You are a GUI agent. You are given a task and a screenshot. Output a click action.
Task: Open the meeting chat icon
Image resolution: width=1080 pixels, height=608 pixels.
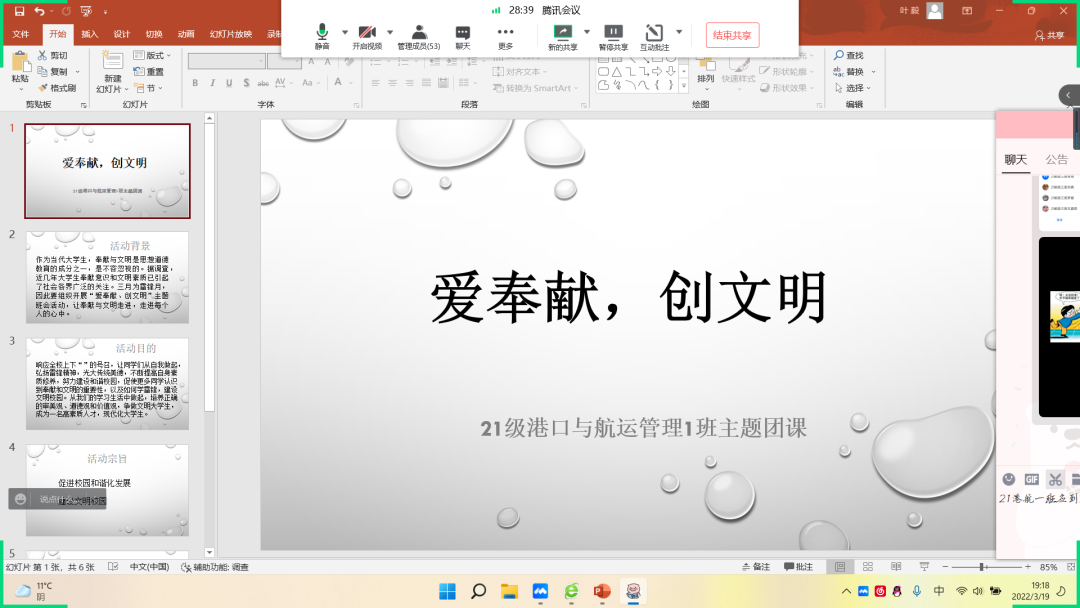[463, 33]
